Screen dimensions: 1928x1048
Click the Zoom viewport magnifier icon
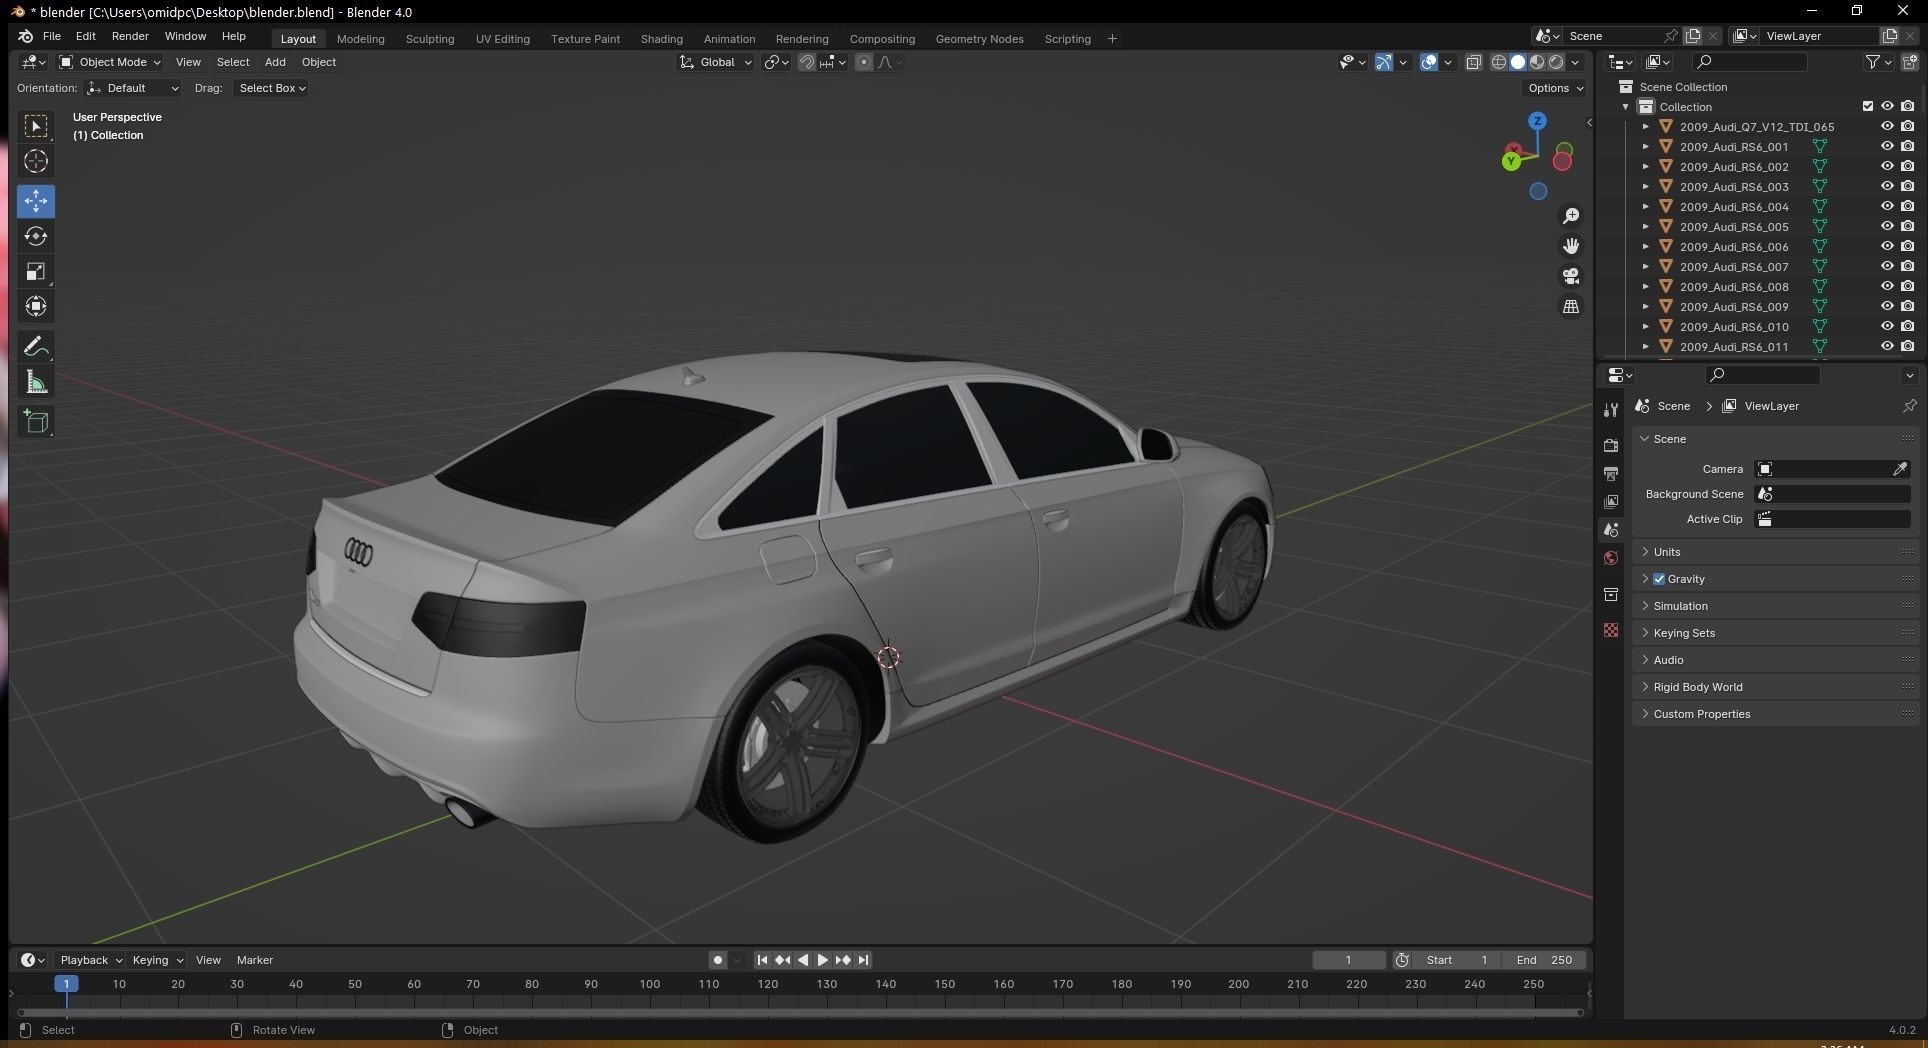[1571, 216]
